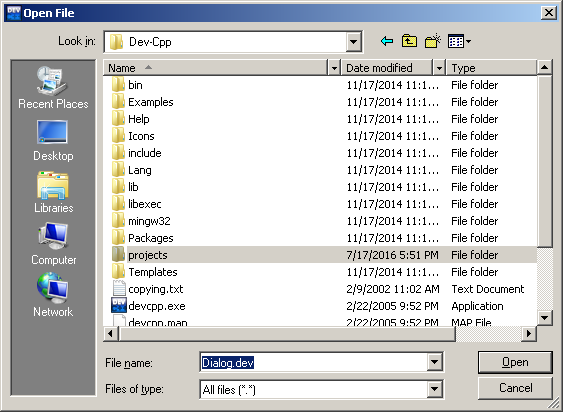Open Recent Places in sidebar
The height and width of the screenshot is (412, 563).
53,88
